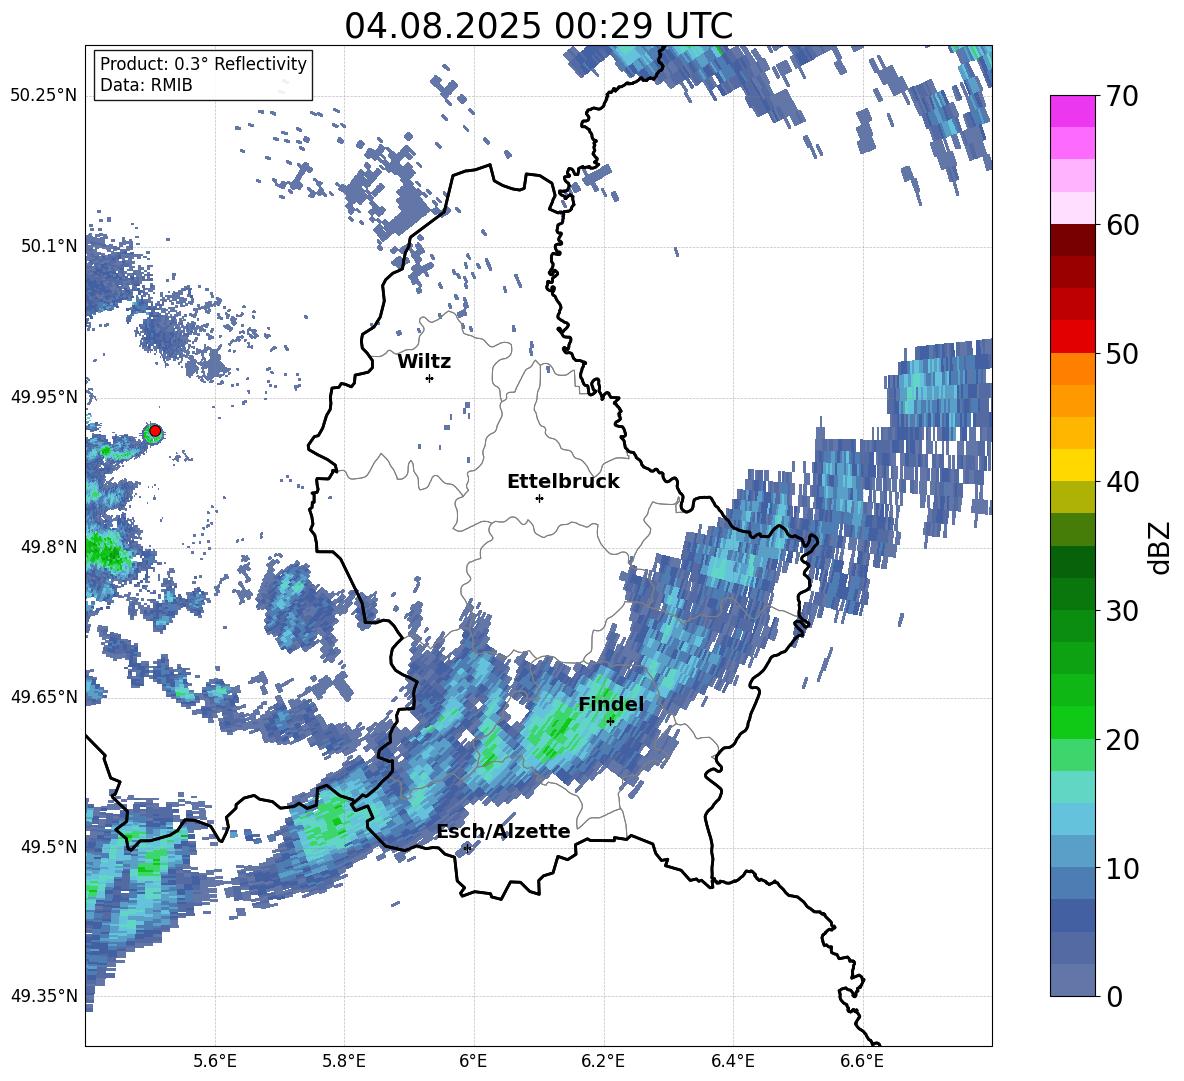Click the dBZ colorbar axis label

point(1161,547)
